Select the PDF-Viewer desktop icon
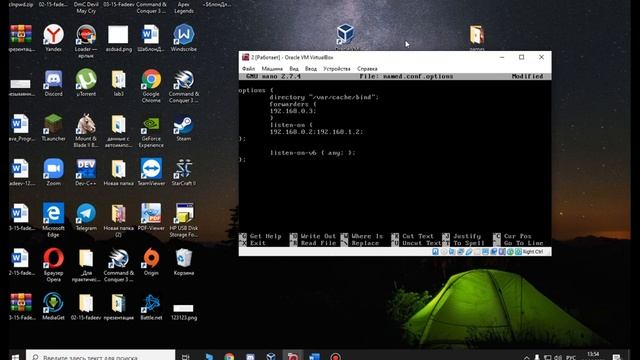Image resolution: width=640 pixels, height=360 pixels. (151, 217)
